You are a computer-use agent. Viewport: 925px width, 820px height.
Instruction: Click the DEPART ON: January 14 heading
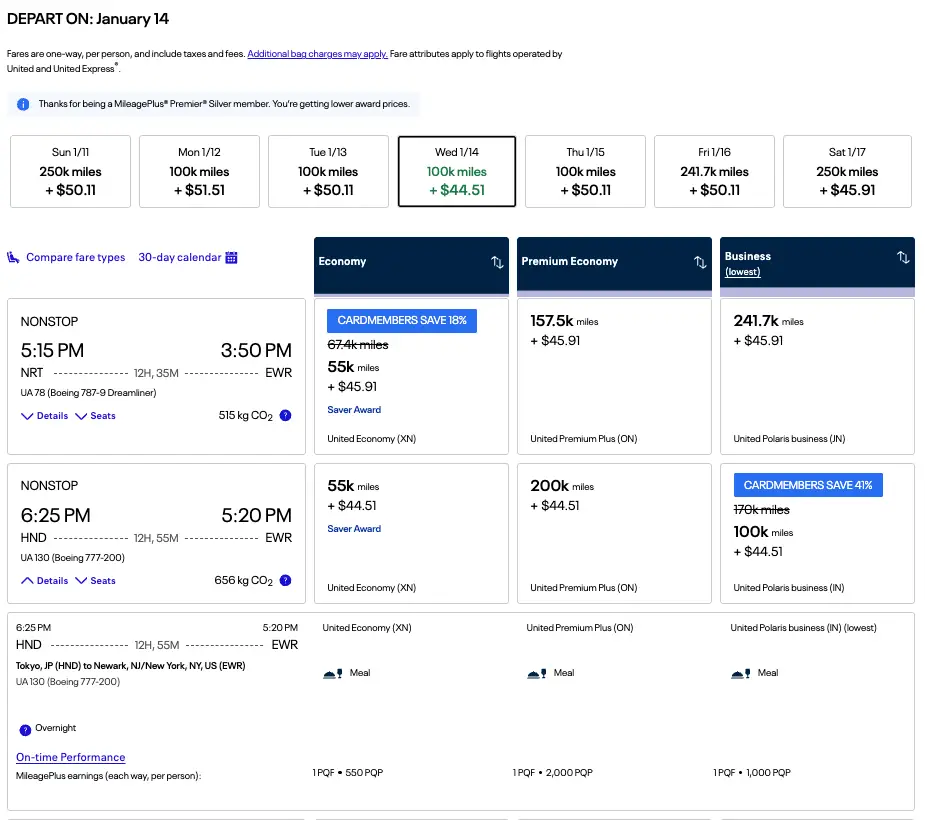pyautogui.click(x=88, y=19)
